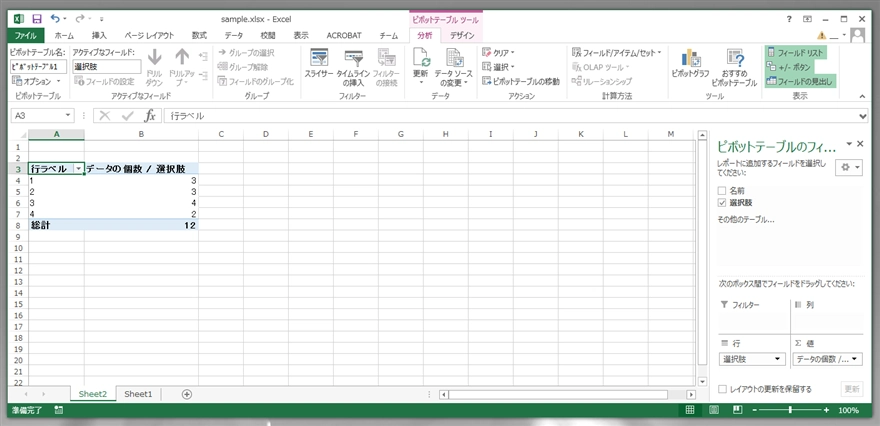Select the 総計 cell

tap(56, 225)
